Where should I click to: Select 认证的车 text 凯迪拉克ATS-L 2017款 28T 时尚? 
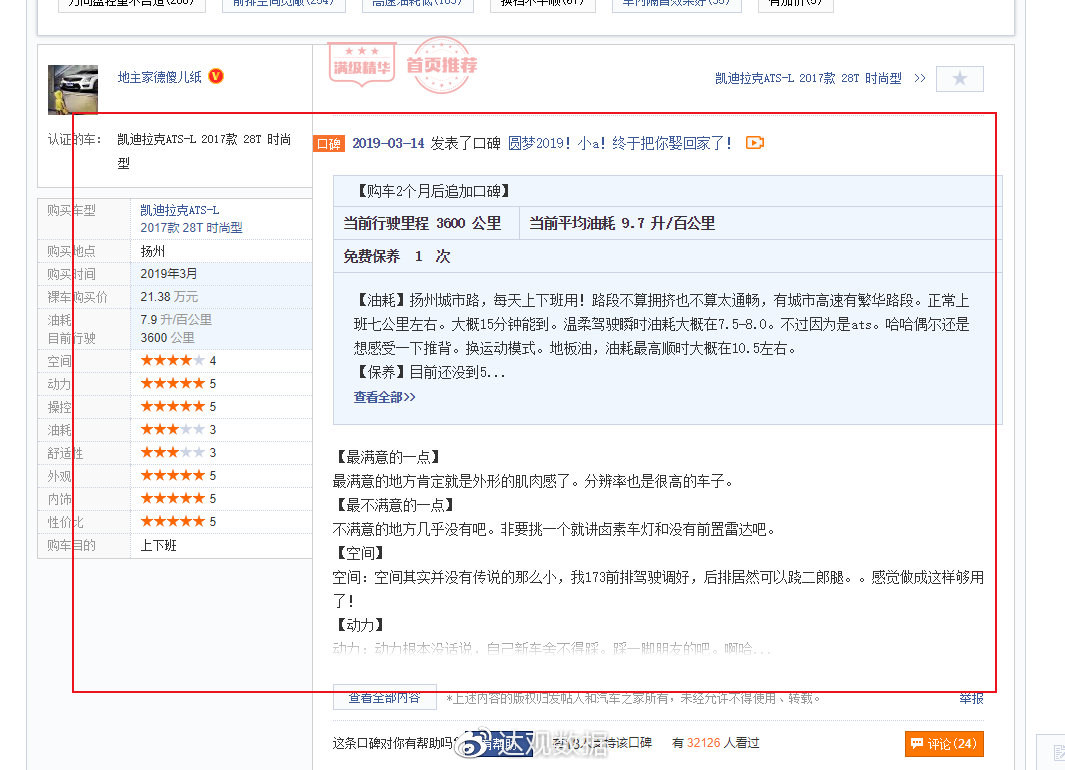click(x=204, y=139)
